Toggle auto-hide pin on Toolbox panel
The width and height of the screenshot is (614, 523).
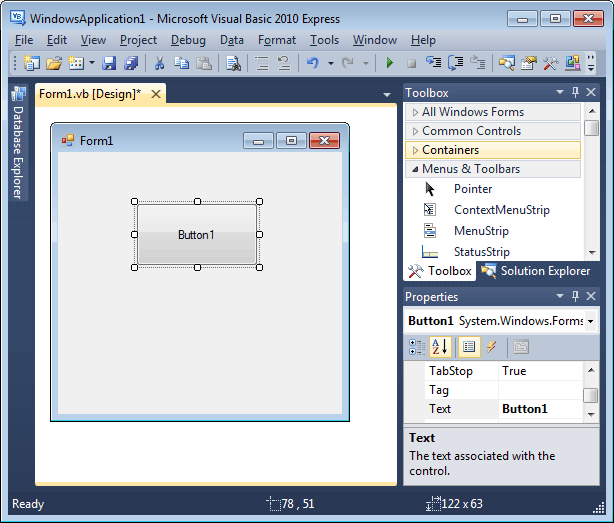pyautogui.click(x=575, y=92)
